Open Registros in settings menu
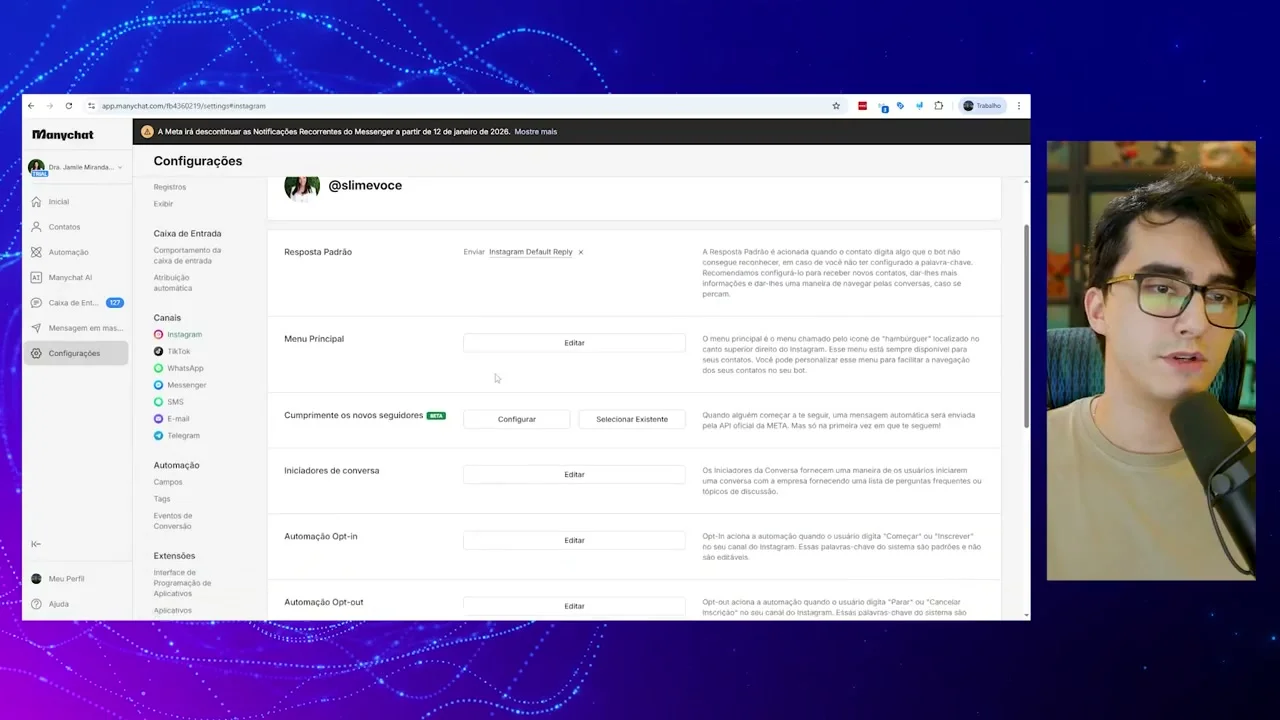Image resolution: width=1280 pixels, height=720 pixels. pos(170,187)
